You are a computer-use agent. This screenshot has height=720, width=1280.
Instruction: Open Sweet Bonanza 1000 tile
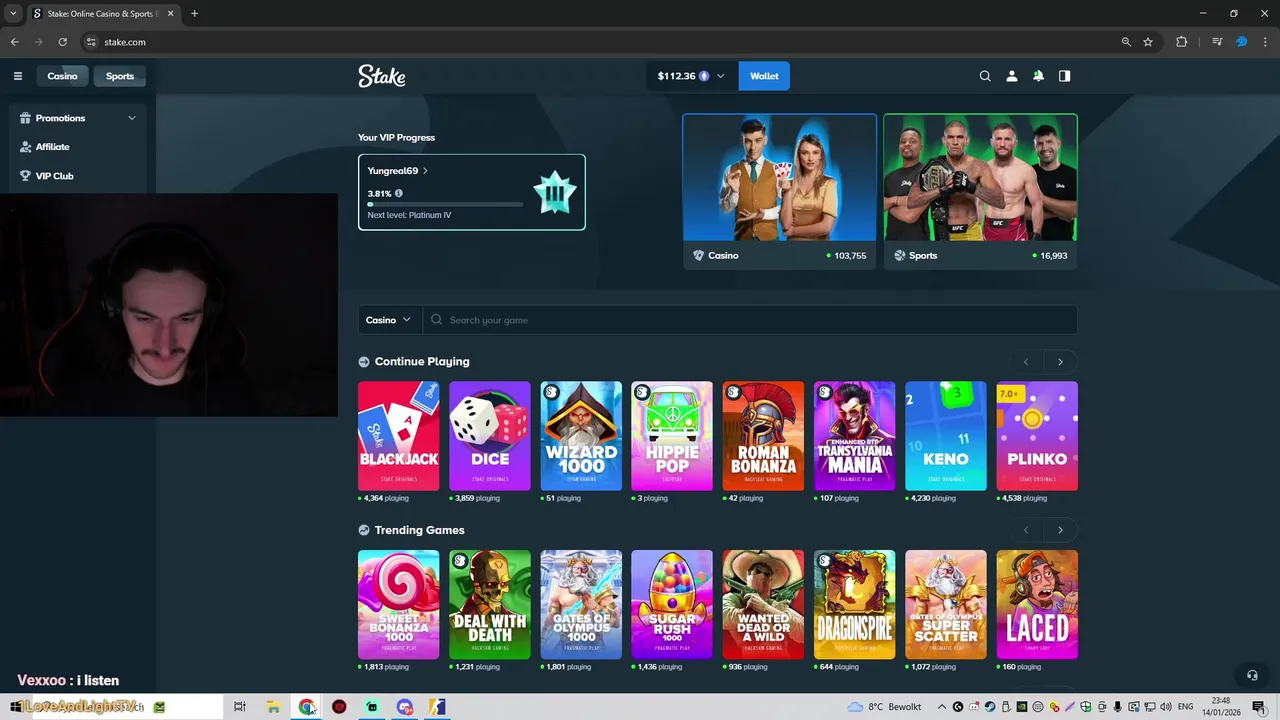click(399, 605)
